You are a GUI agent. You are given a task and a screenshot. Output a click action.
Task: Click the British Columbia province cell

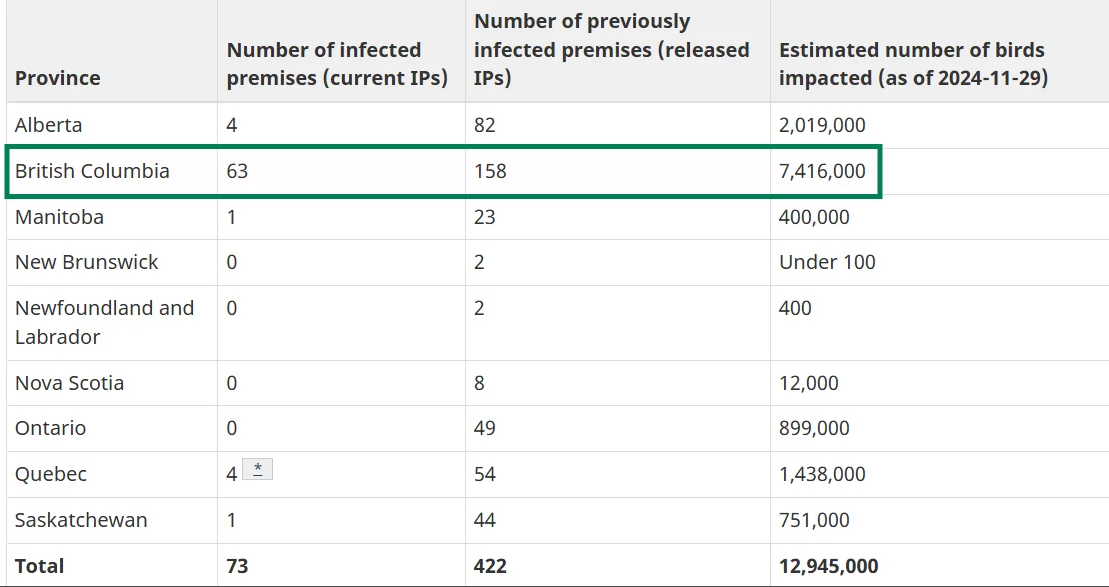[92, 171]
